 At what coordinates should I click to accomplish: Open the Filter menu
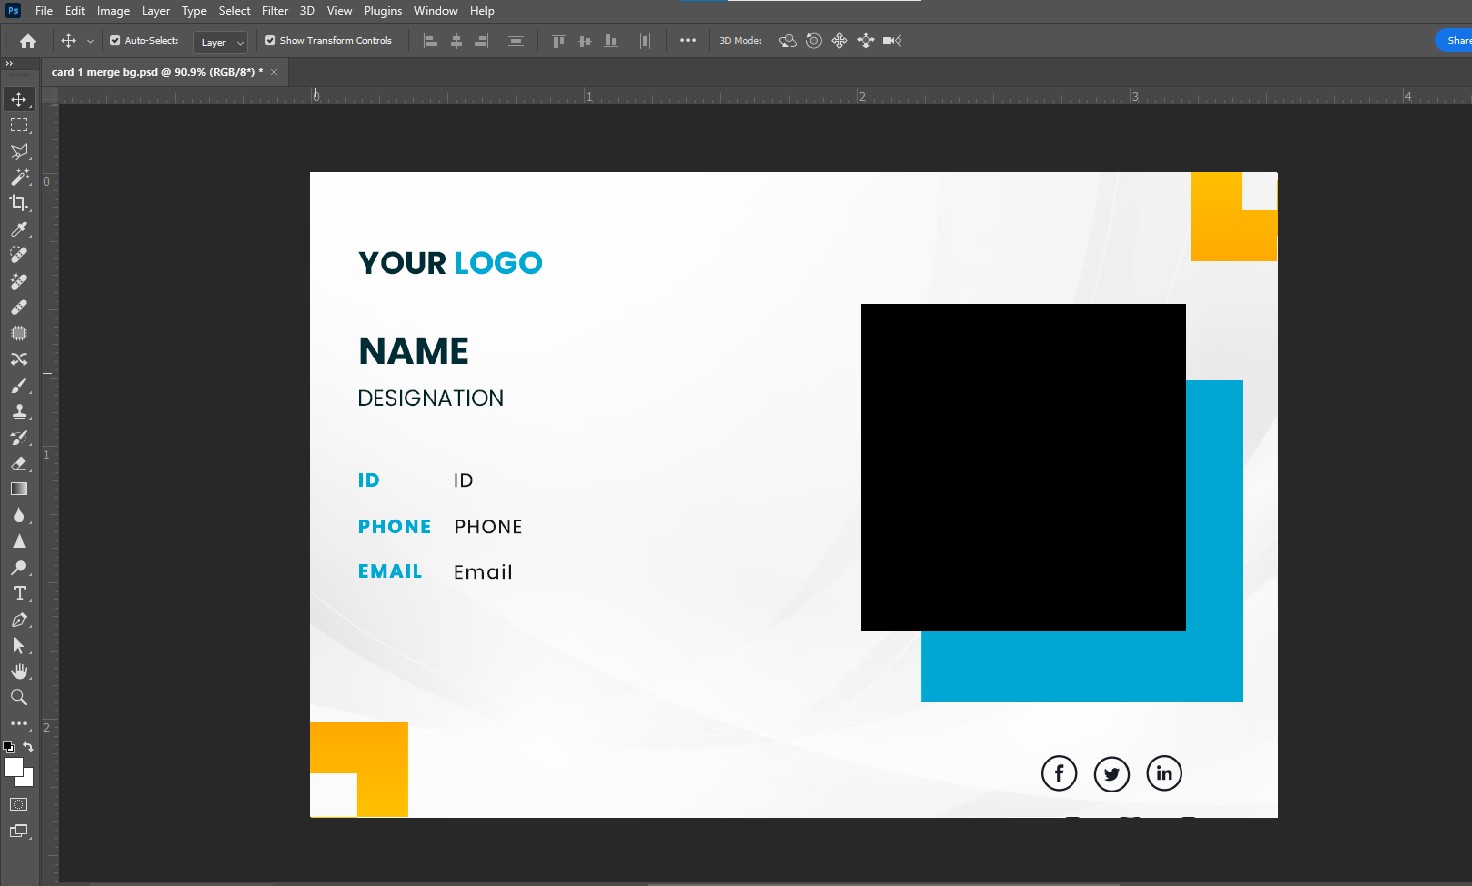(275, 11)
